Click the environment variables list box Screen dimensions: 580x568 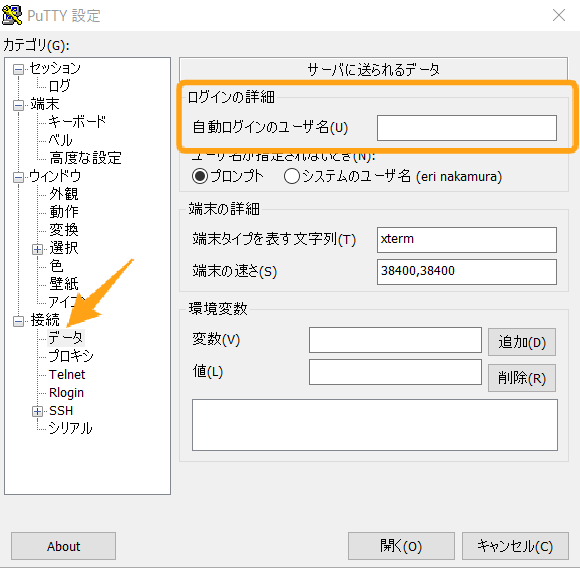click(375, 425)
